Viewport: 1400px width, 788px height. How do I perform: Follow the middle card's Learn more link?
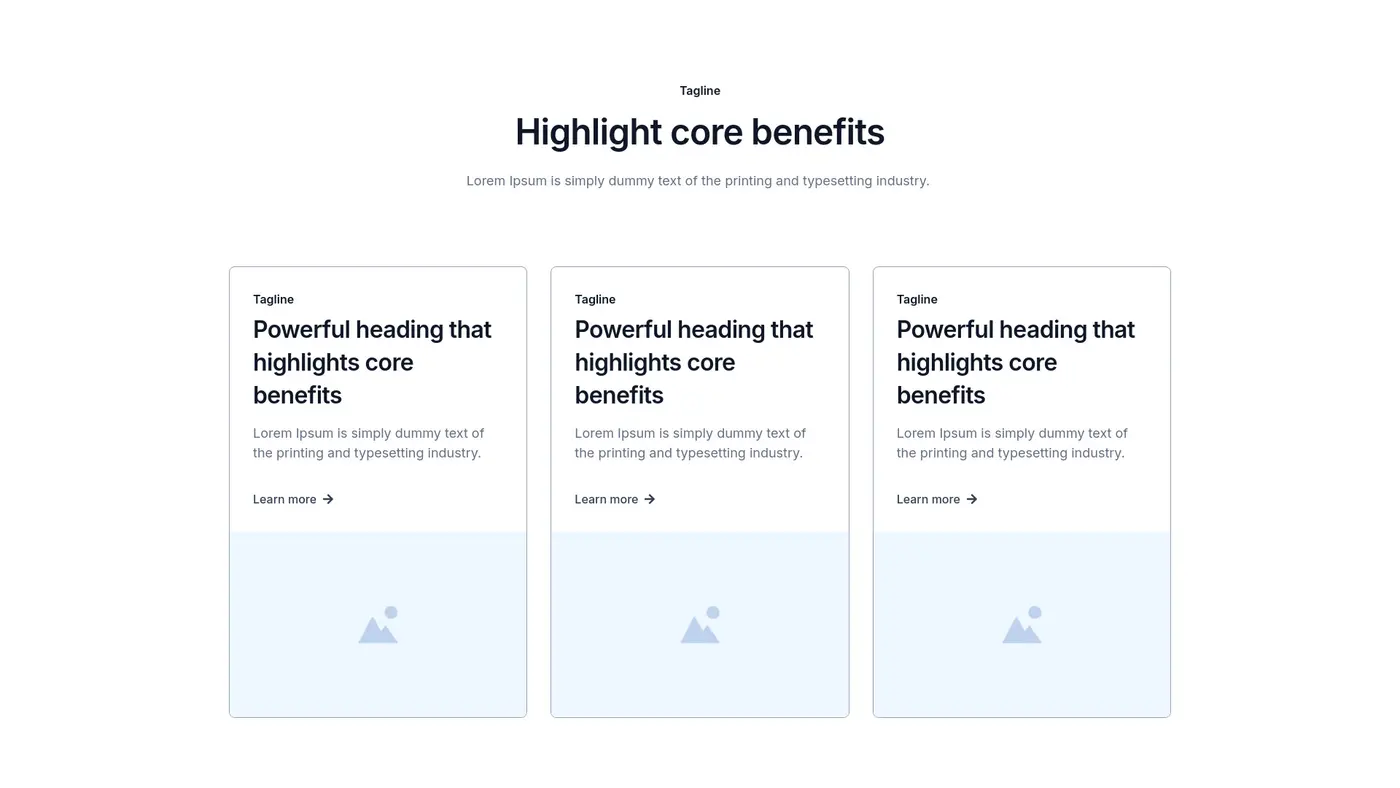click(607, 499)
